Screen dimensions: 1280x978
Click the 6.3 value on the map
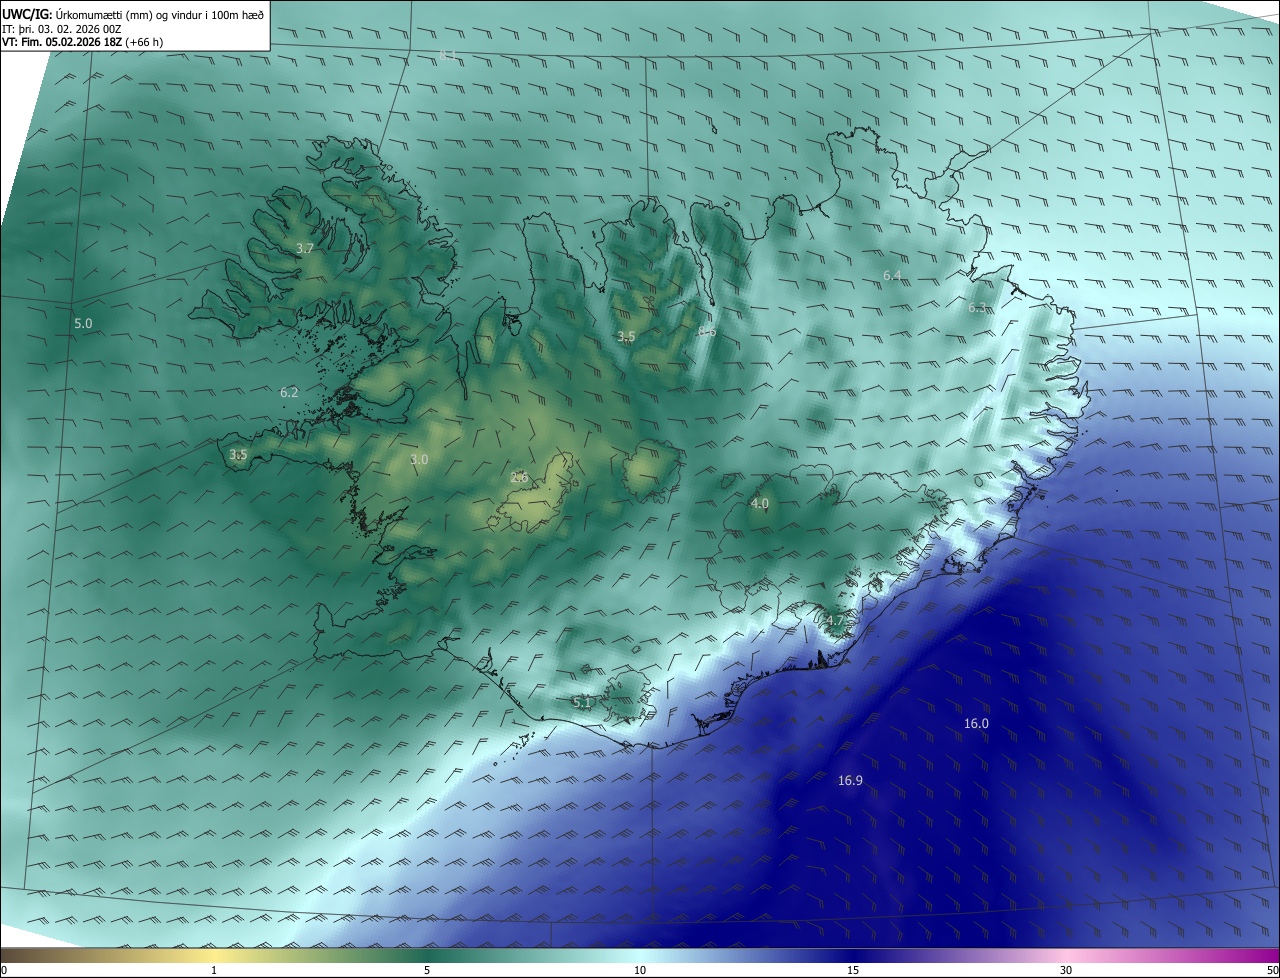click(977, 308)
